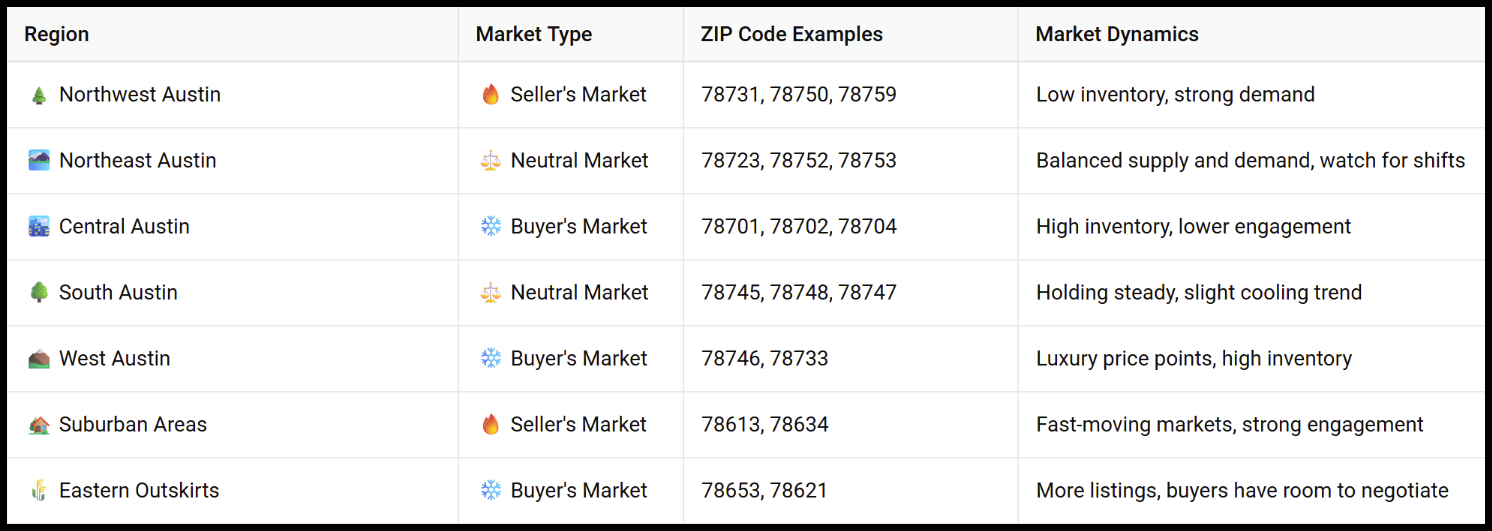Click the green tree icon beside South Austin
The image size is (1492, 531).
pos(39,293)
